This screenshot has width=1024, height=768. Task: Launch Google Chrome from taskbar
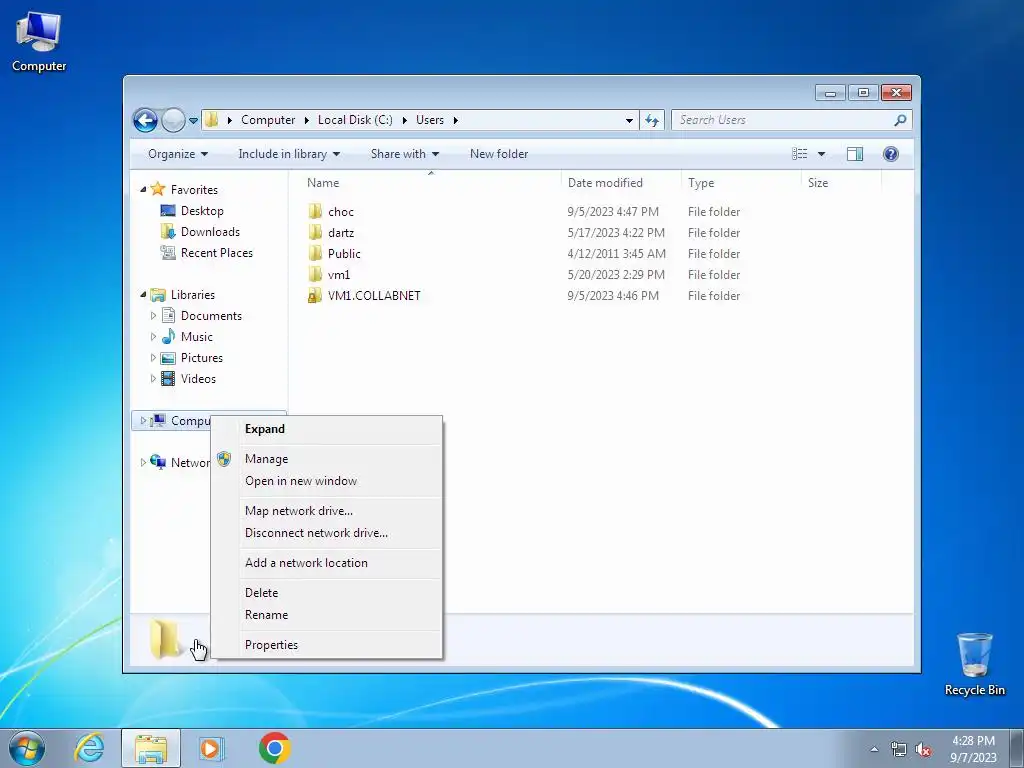pyautogui.click(x=274, y=748)
